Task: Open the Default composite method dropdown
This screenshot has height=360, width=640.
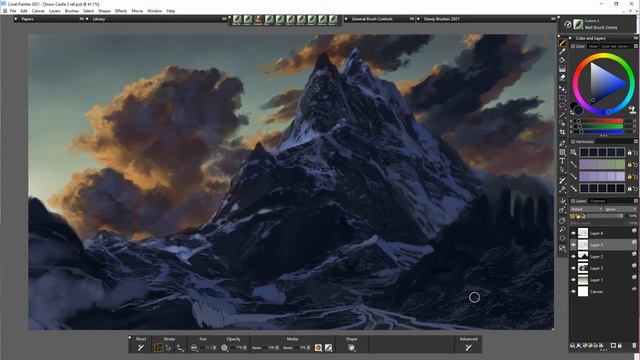Action: pos(587,209)
